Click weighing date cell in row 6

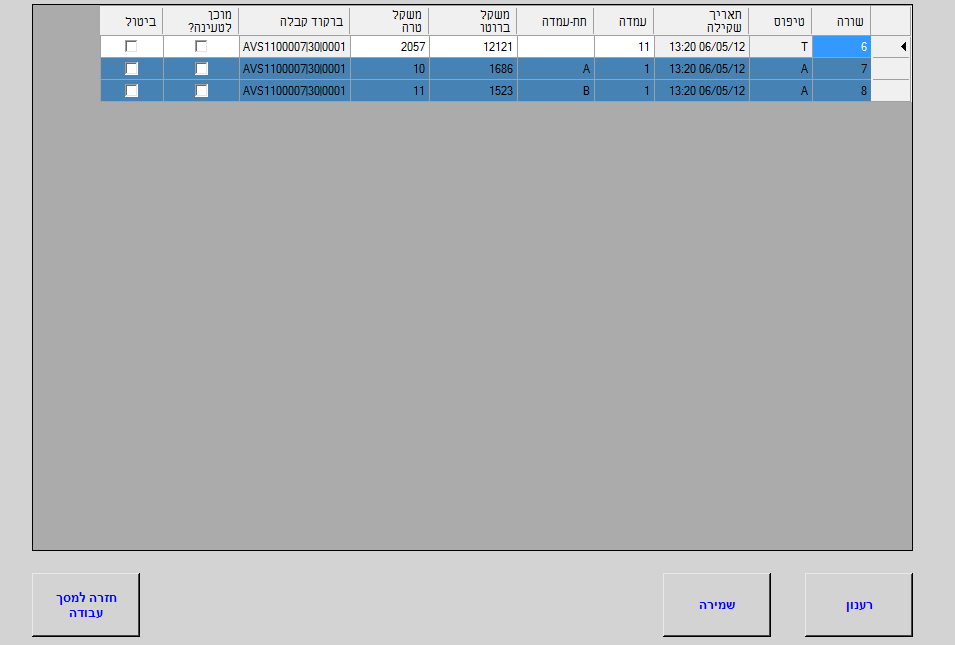tap(702, 47)
